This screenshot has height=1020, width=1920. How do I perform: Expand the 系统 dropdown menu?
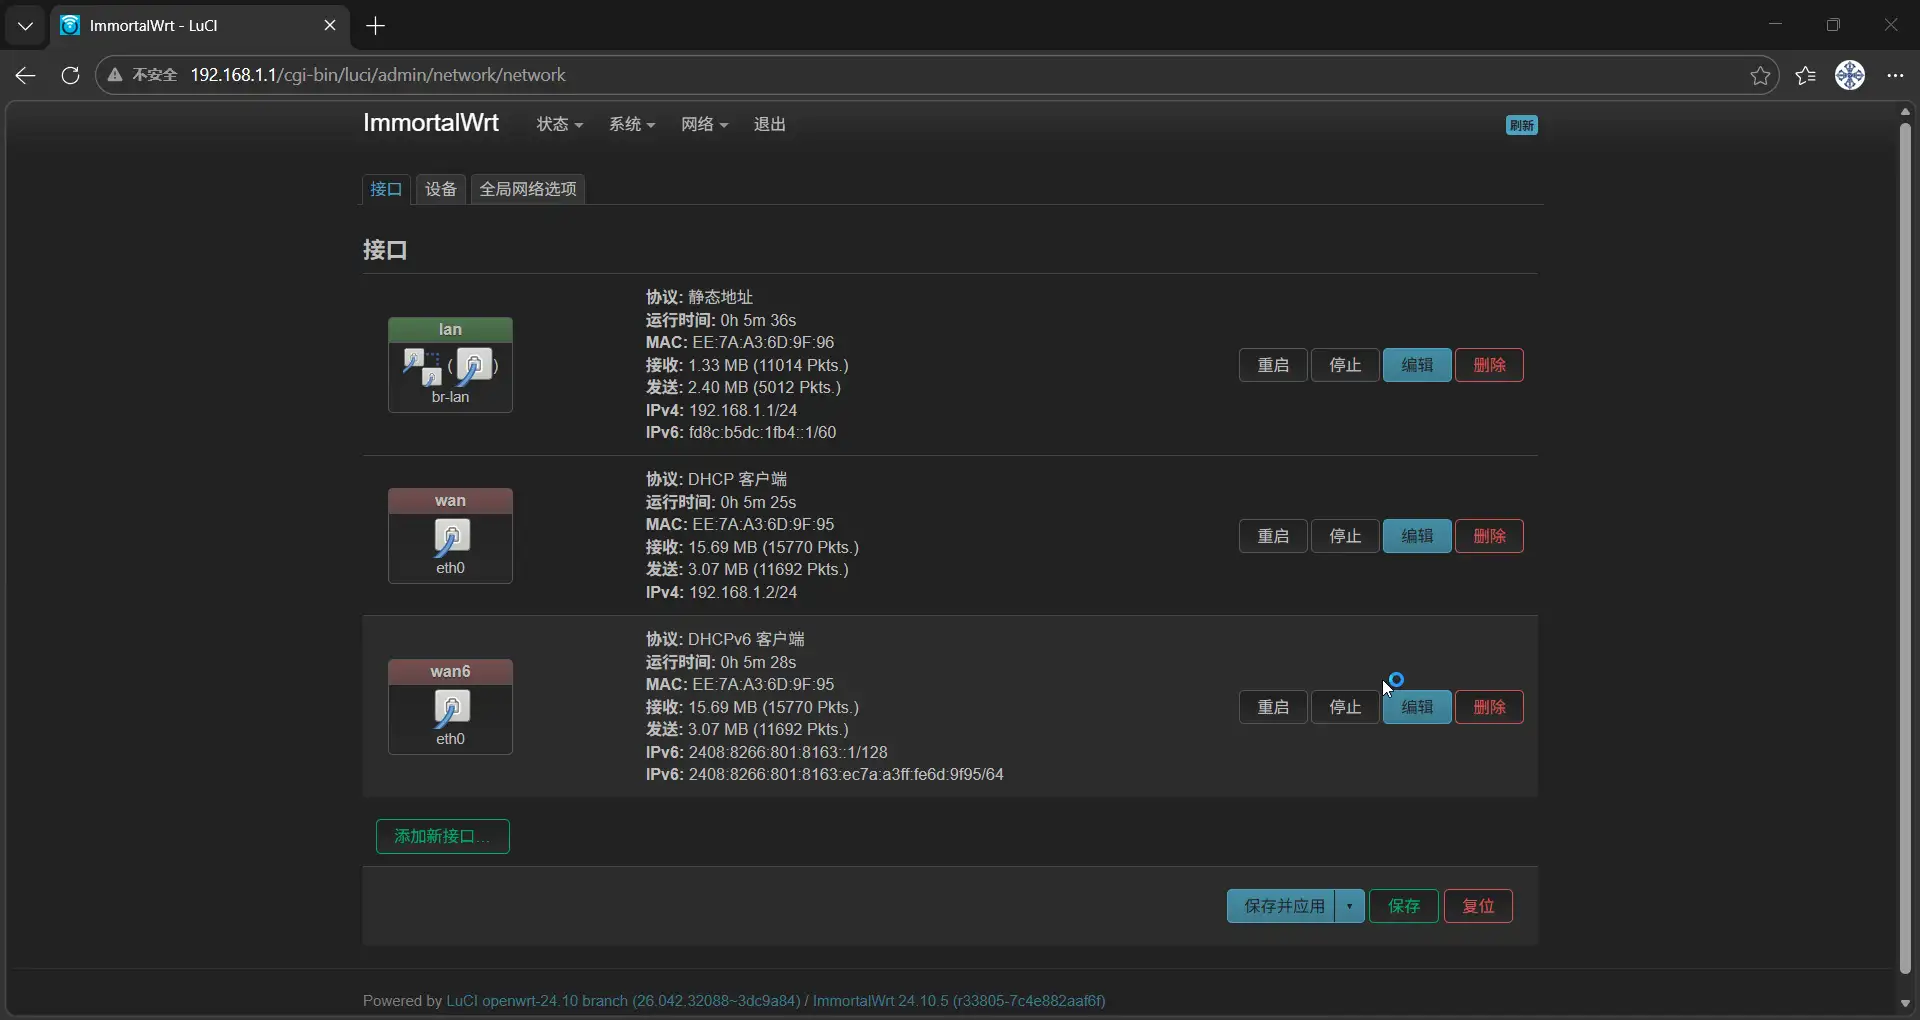point(631,124)
